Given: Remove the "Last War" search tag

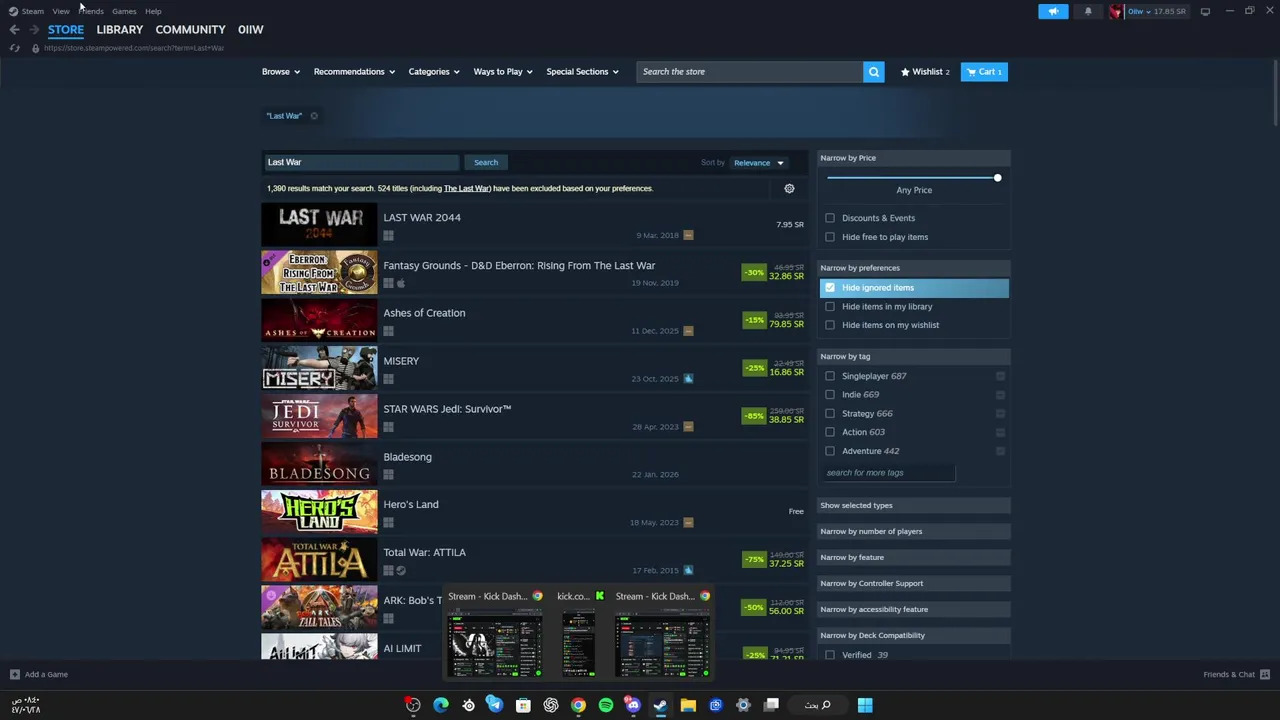Looking at the screenshot, I should click(314, 116).
